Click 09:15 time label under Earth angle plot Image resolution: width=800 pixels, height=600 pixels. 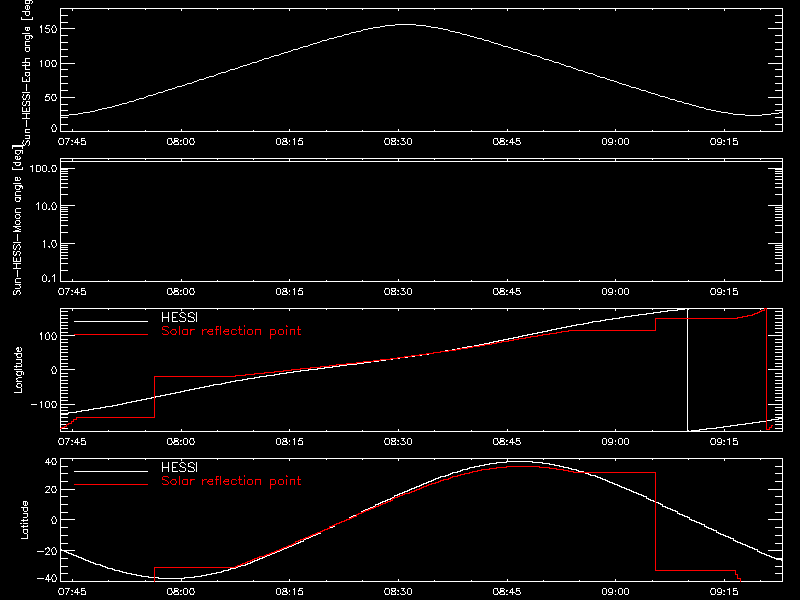(x=724, y=142)
